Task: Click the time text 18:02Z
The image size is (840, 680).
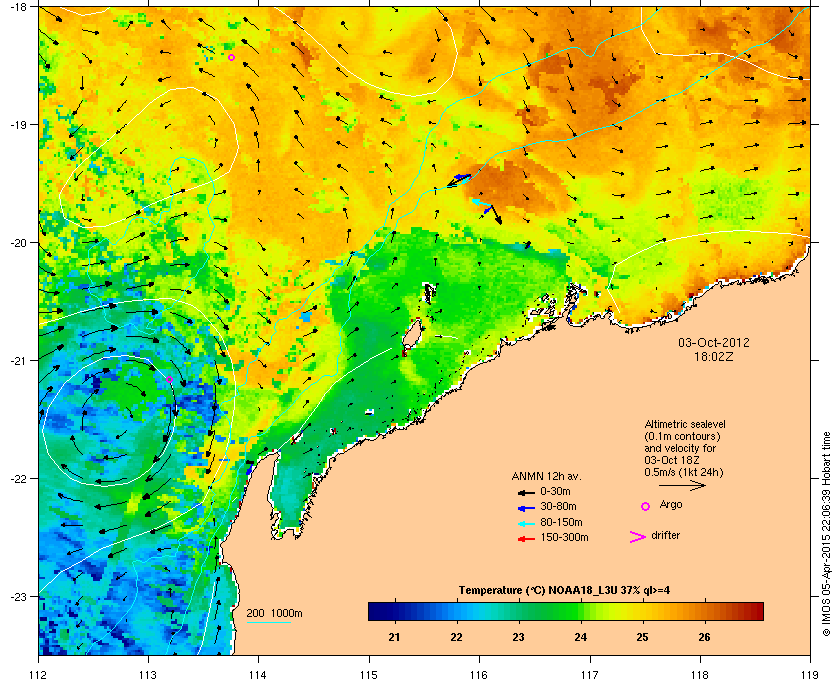Action: tap(714, 356)
